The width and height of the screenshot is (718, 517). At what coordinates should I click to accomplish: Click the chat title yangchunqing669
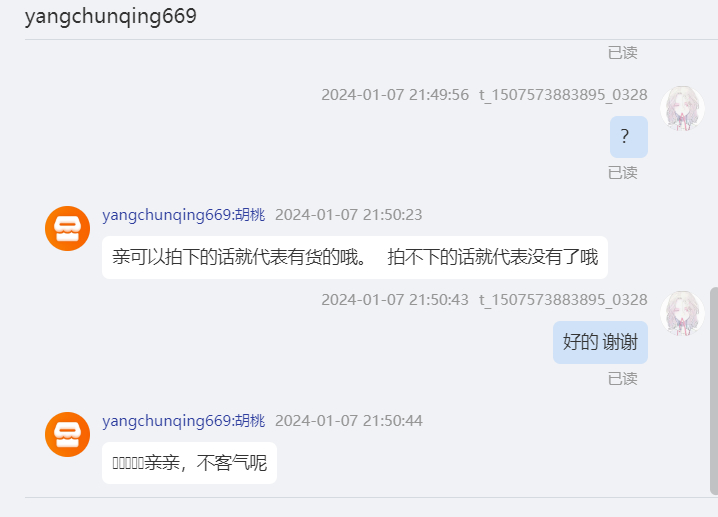(x=110, y=16)
